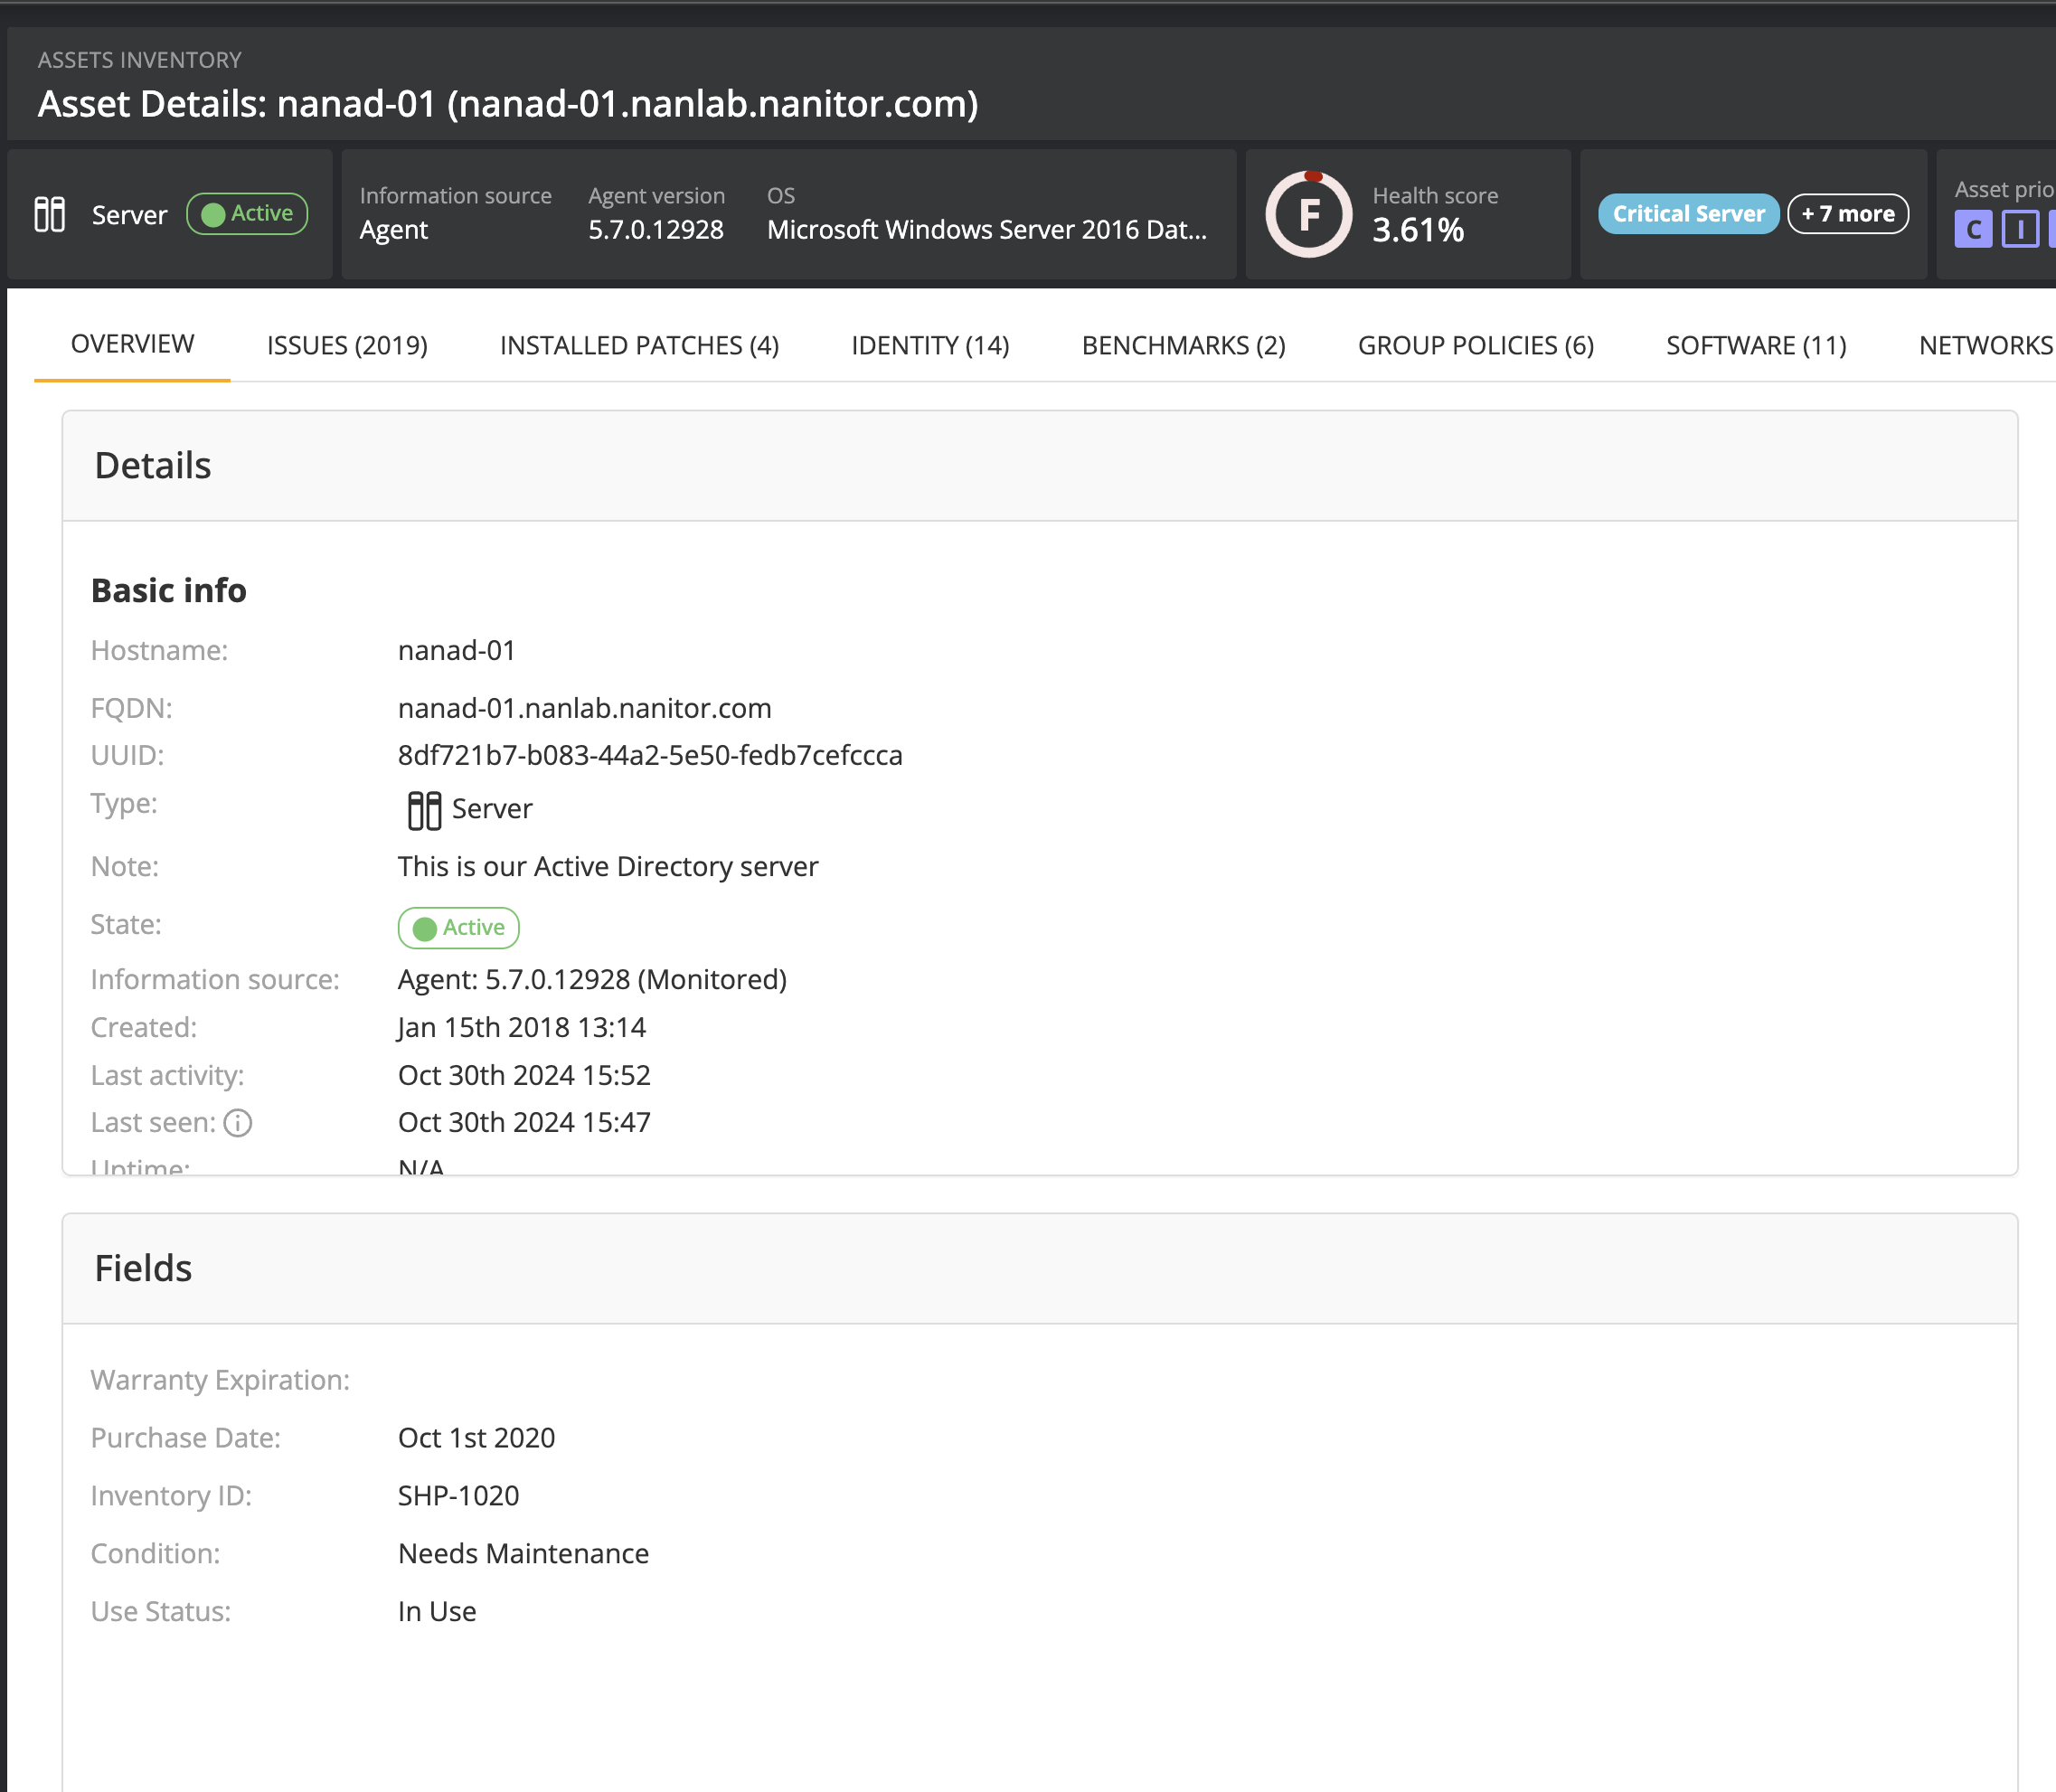Open the Networks tab
The width and height of the screenshot is (2056, 1792).
[x=1985, y=345]
